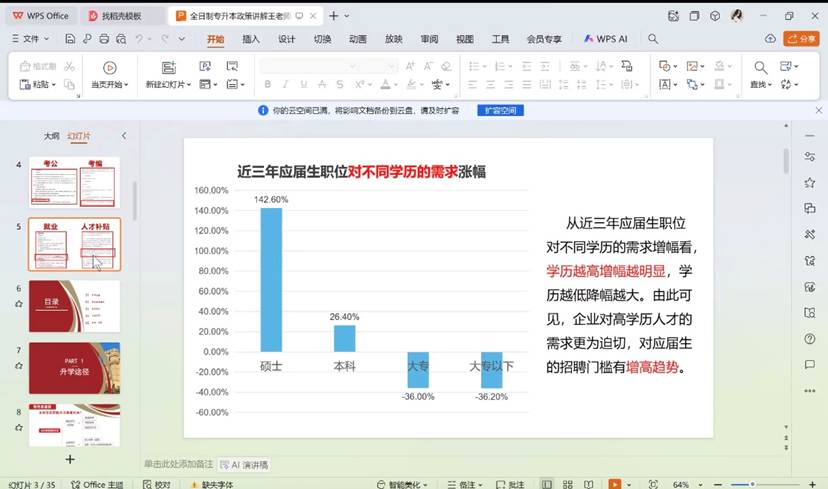Click the search magnifier in menu bar

(x=653, y=39)
